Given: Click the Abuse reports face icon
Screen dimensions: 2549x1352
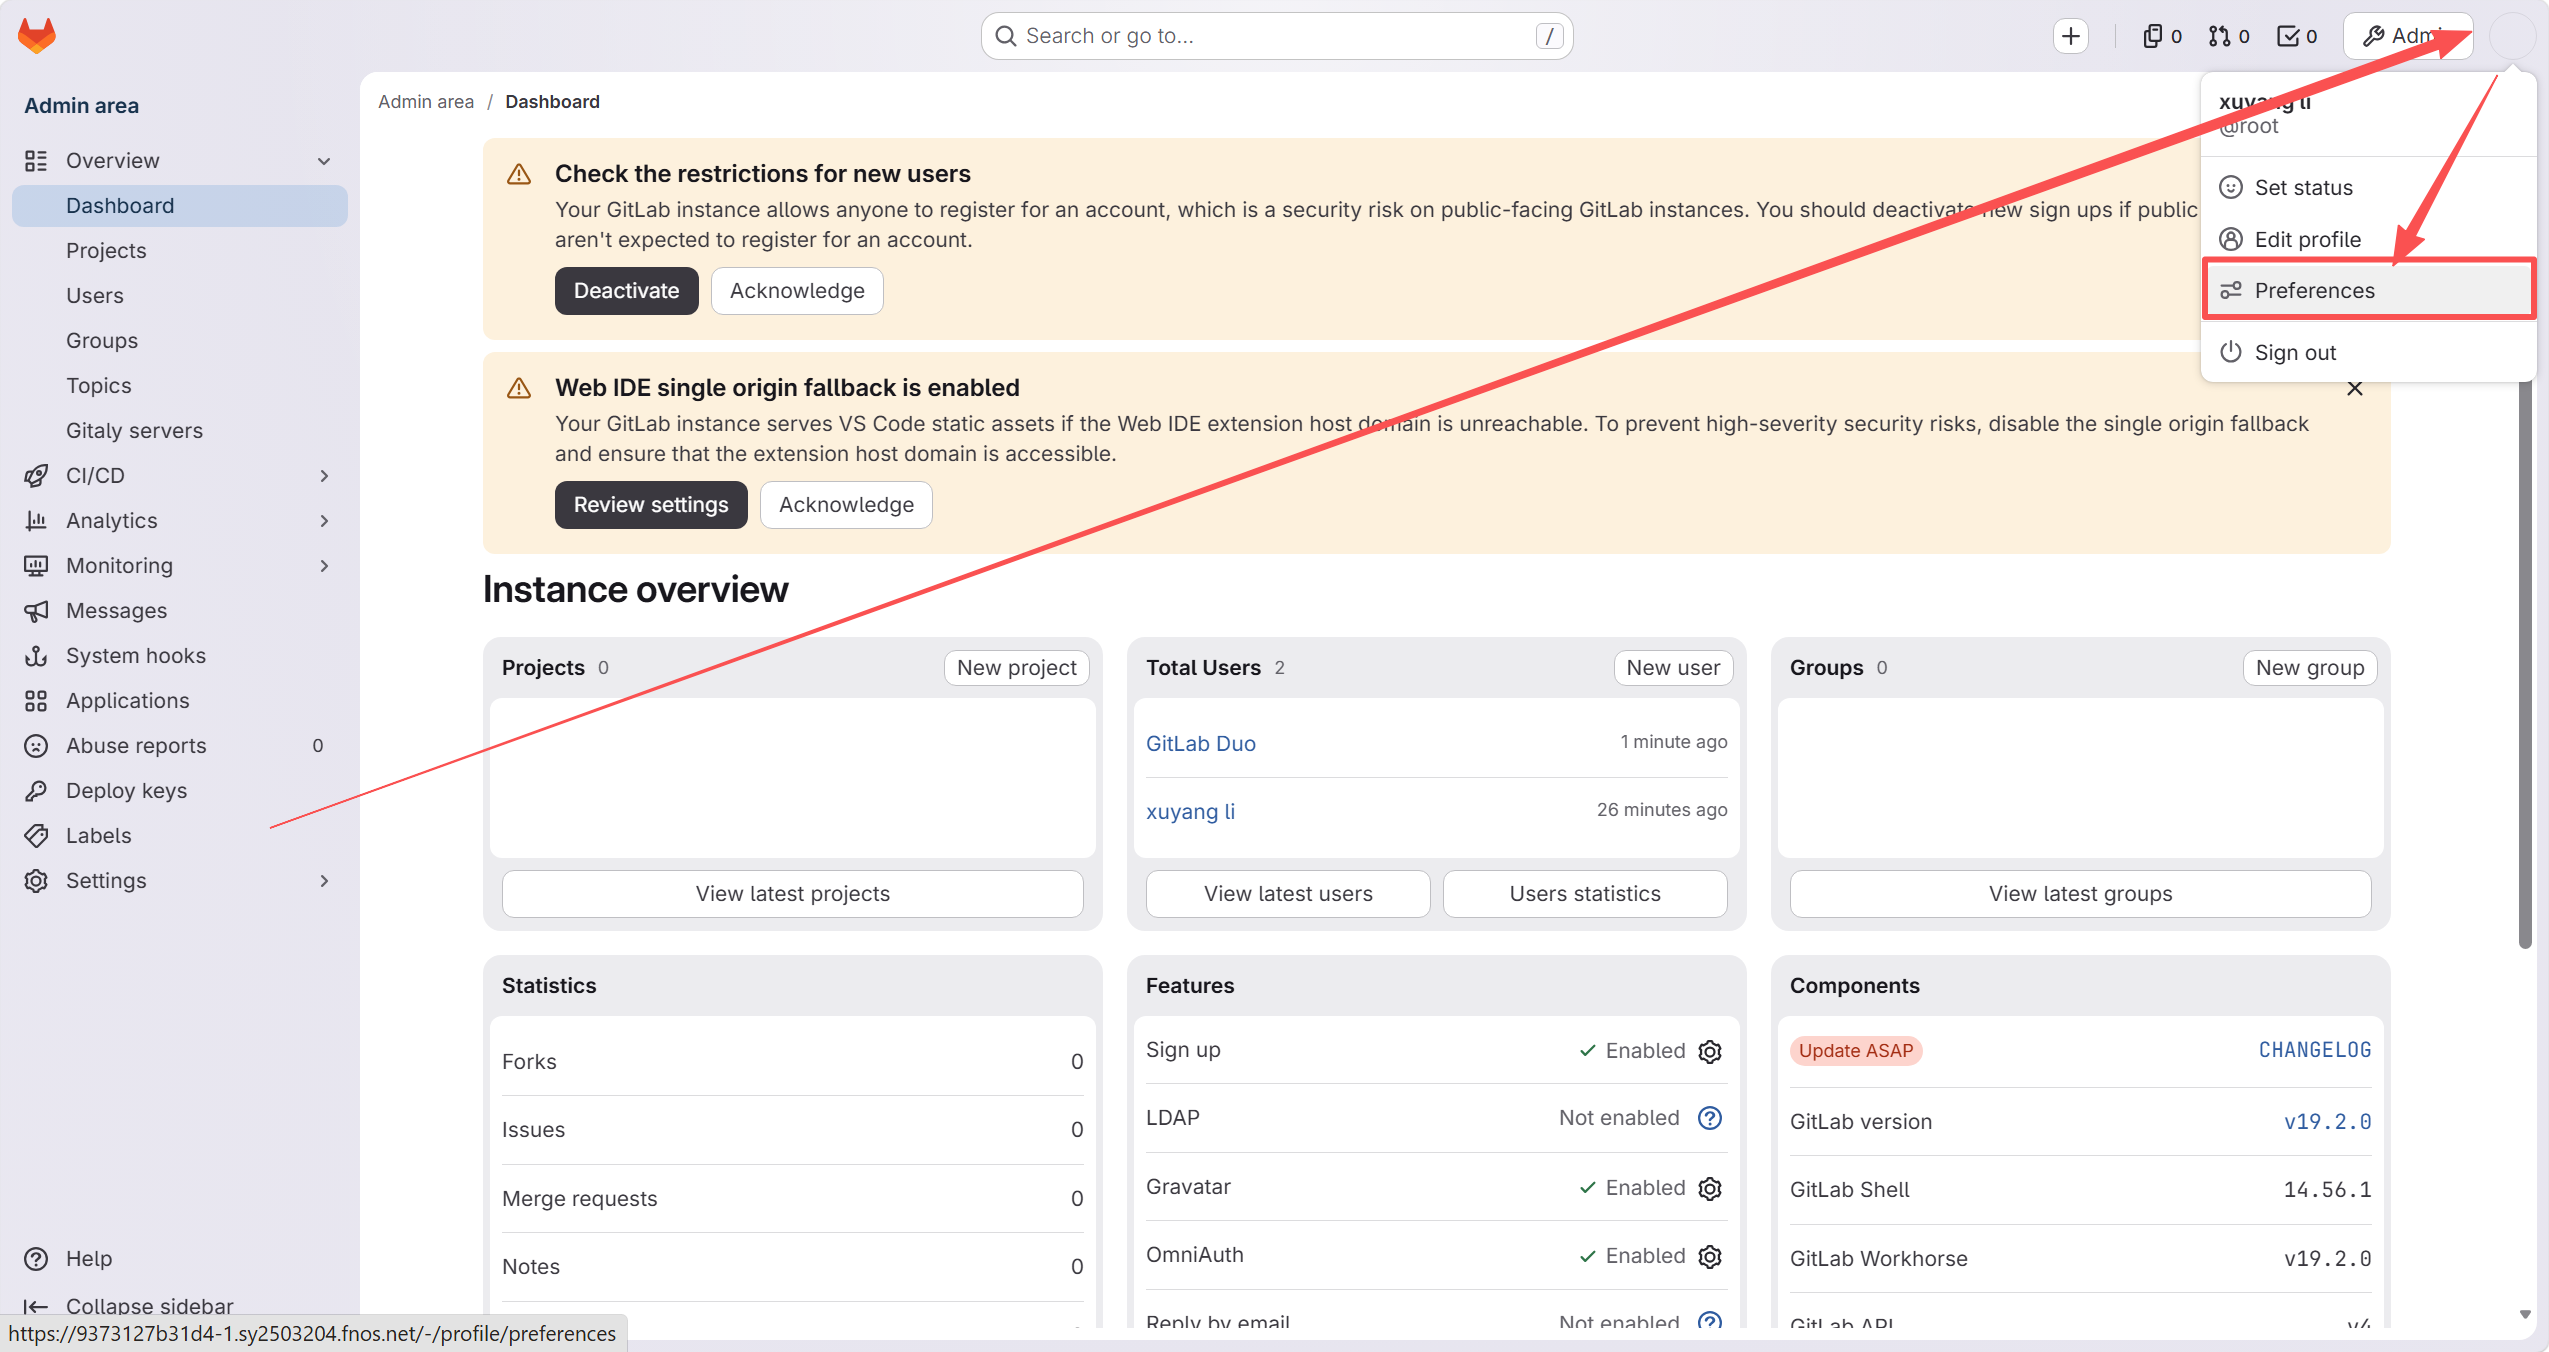Looking at the screenshot, I should (36, 746).
